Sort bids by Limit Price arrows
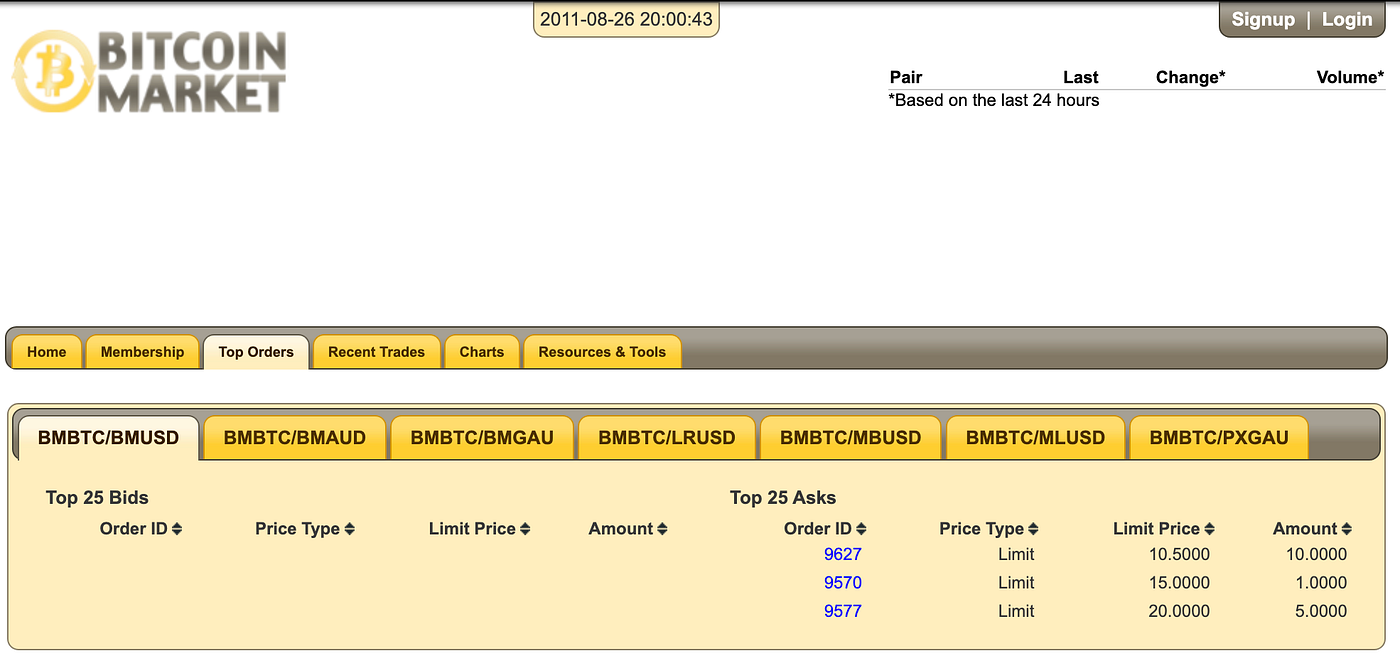Screen dimensions: 1400x661 pos(525,529)
